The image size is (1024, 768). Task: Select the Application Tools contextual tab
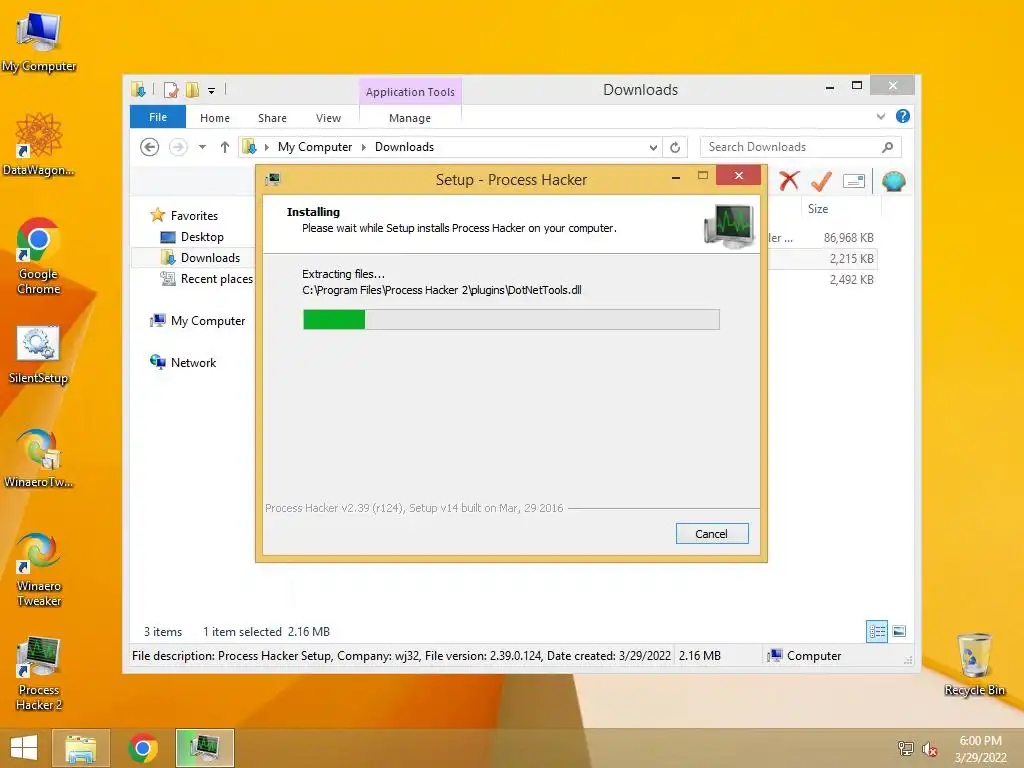410,91
